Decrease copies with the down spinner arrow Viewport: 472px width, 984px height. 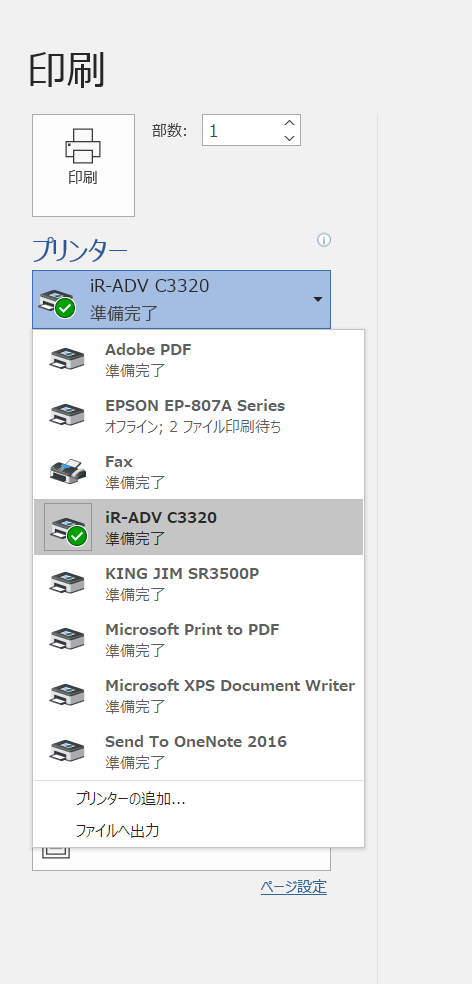click(289, 138)
